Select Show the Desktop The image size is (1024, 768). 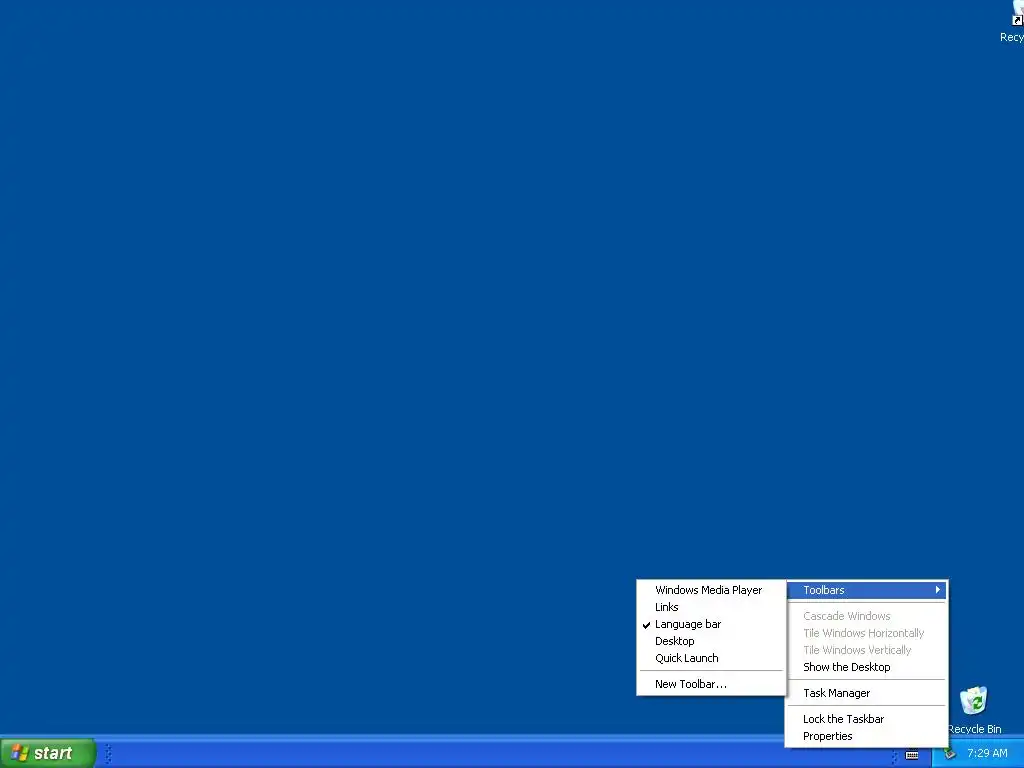(x=867, y=667)
